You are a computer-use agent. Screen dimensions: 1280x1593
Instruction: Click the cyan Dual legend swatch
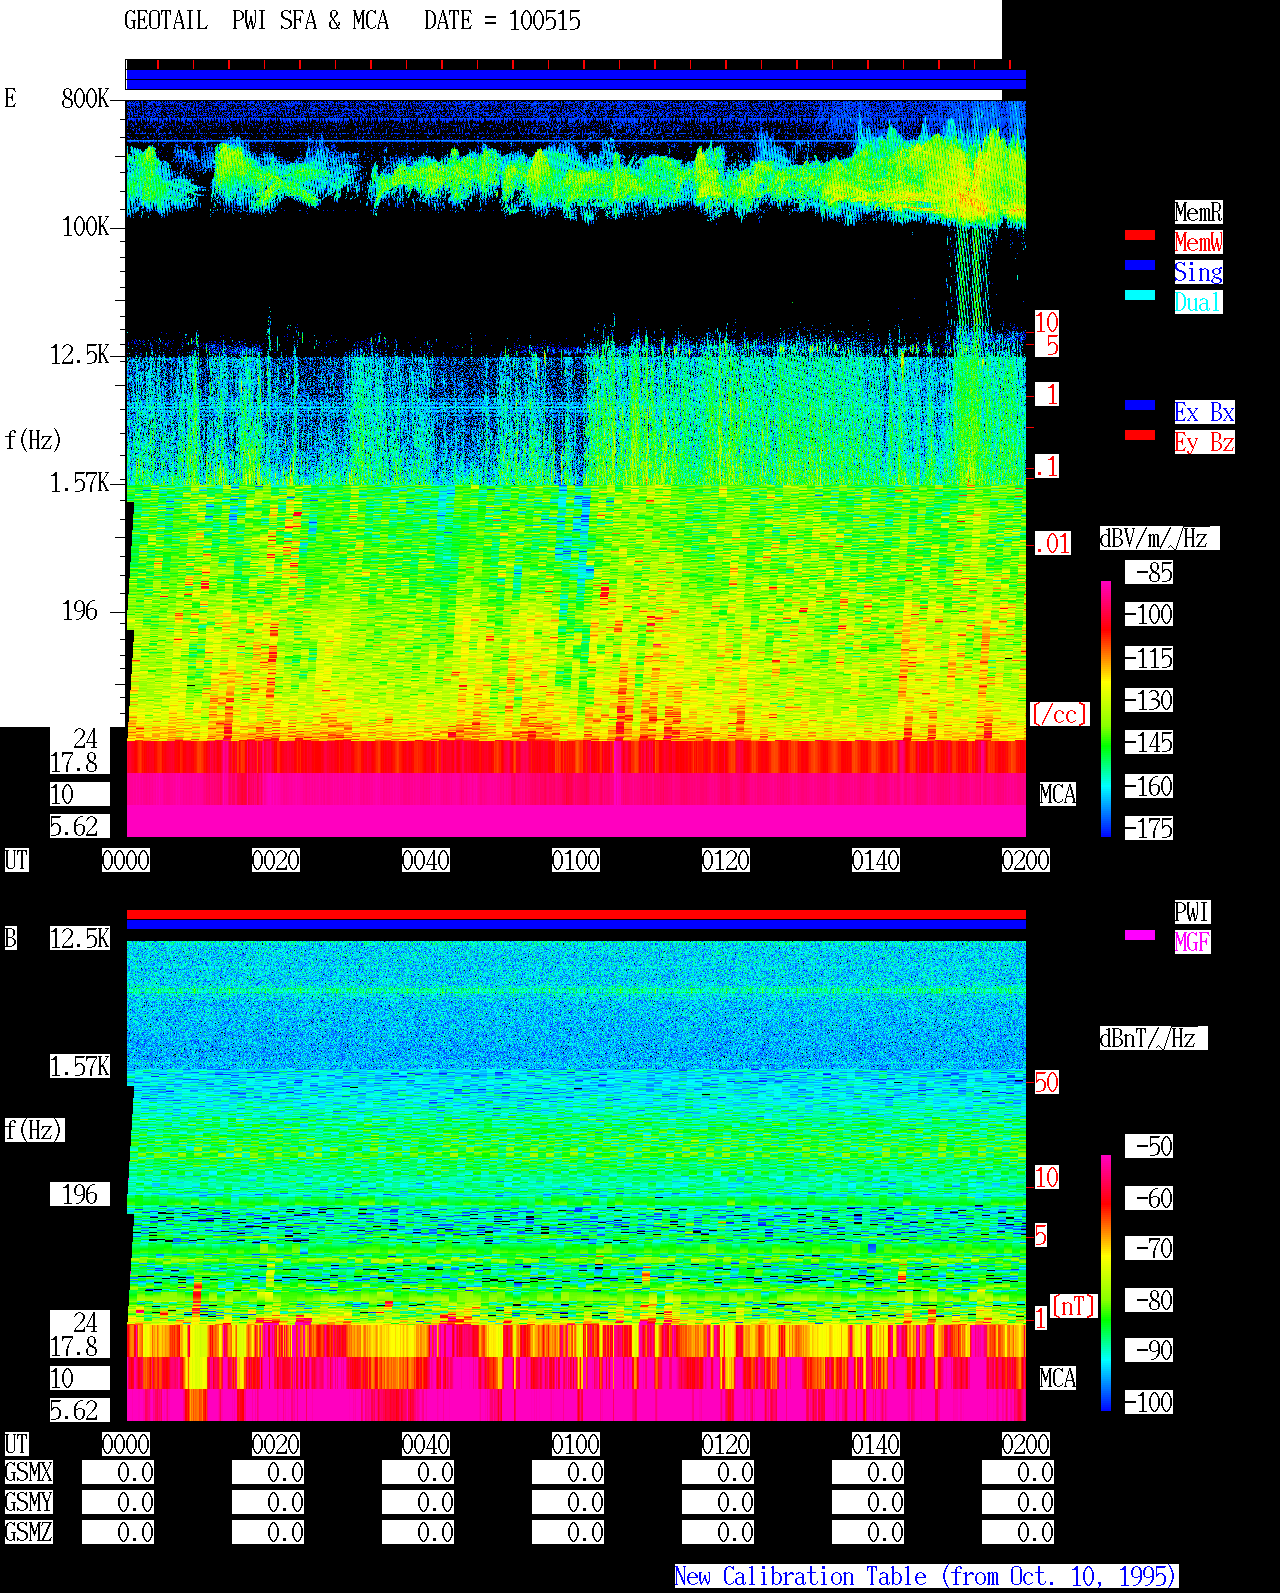tap(1140, 295)
